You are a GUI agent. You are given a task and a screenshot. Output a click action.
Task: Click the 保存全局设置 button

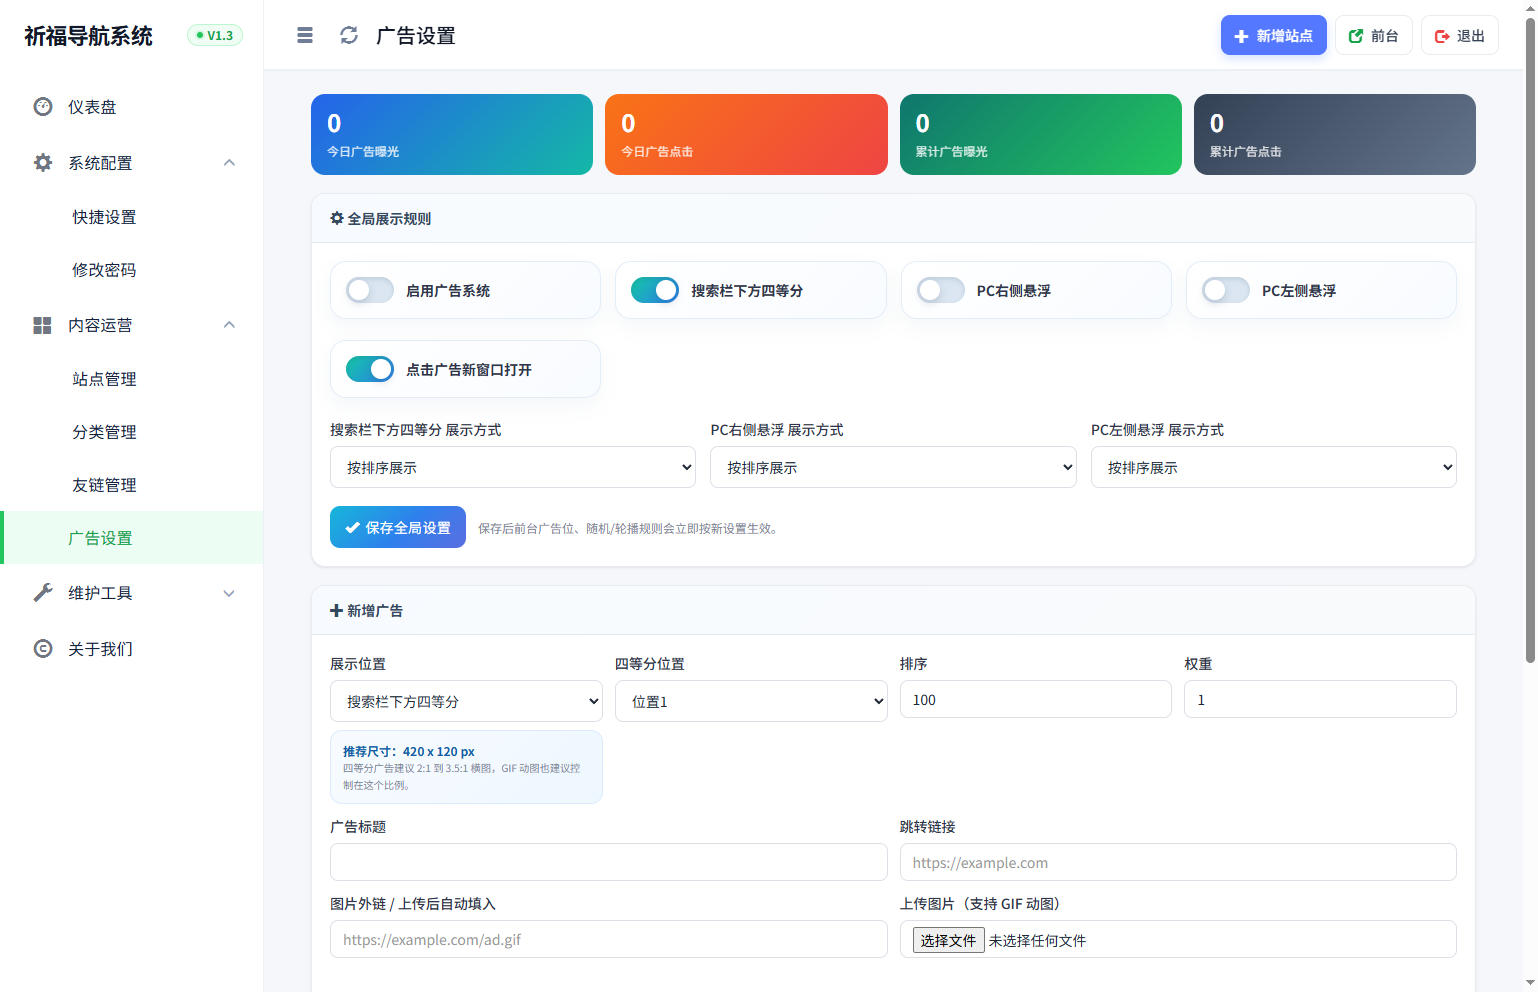pos(398,527)
